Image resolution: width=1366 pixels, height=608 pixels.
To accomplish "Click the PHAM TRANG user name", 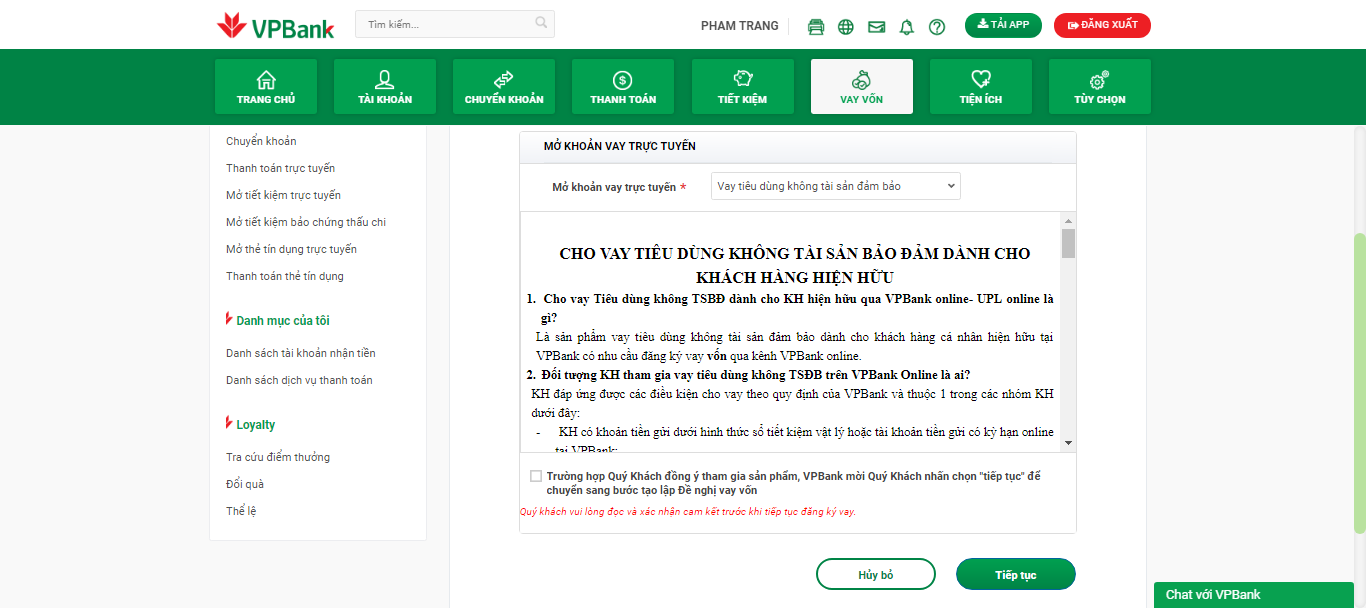I will [x=740, y=26].
